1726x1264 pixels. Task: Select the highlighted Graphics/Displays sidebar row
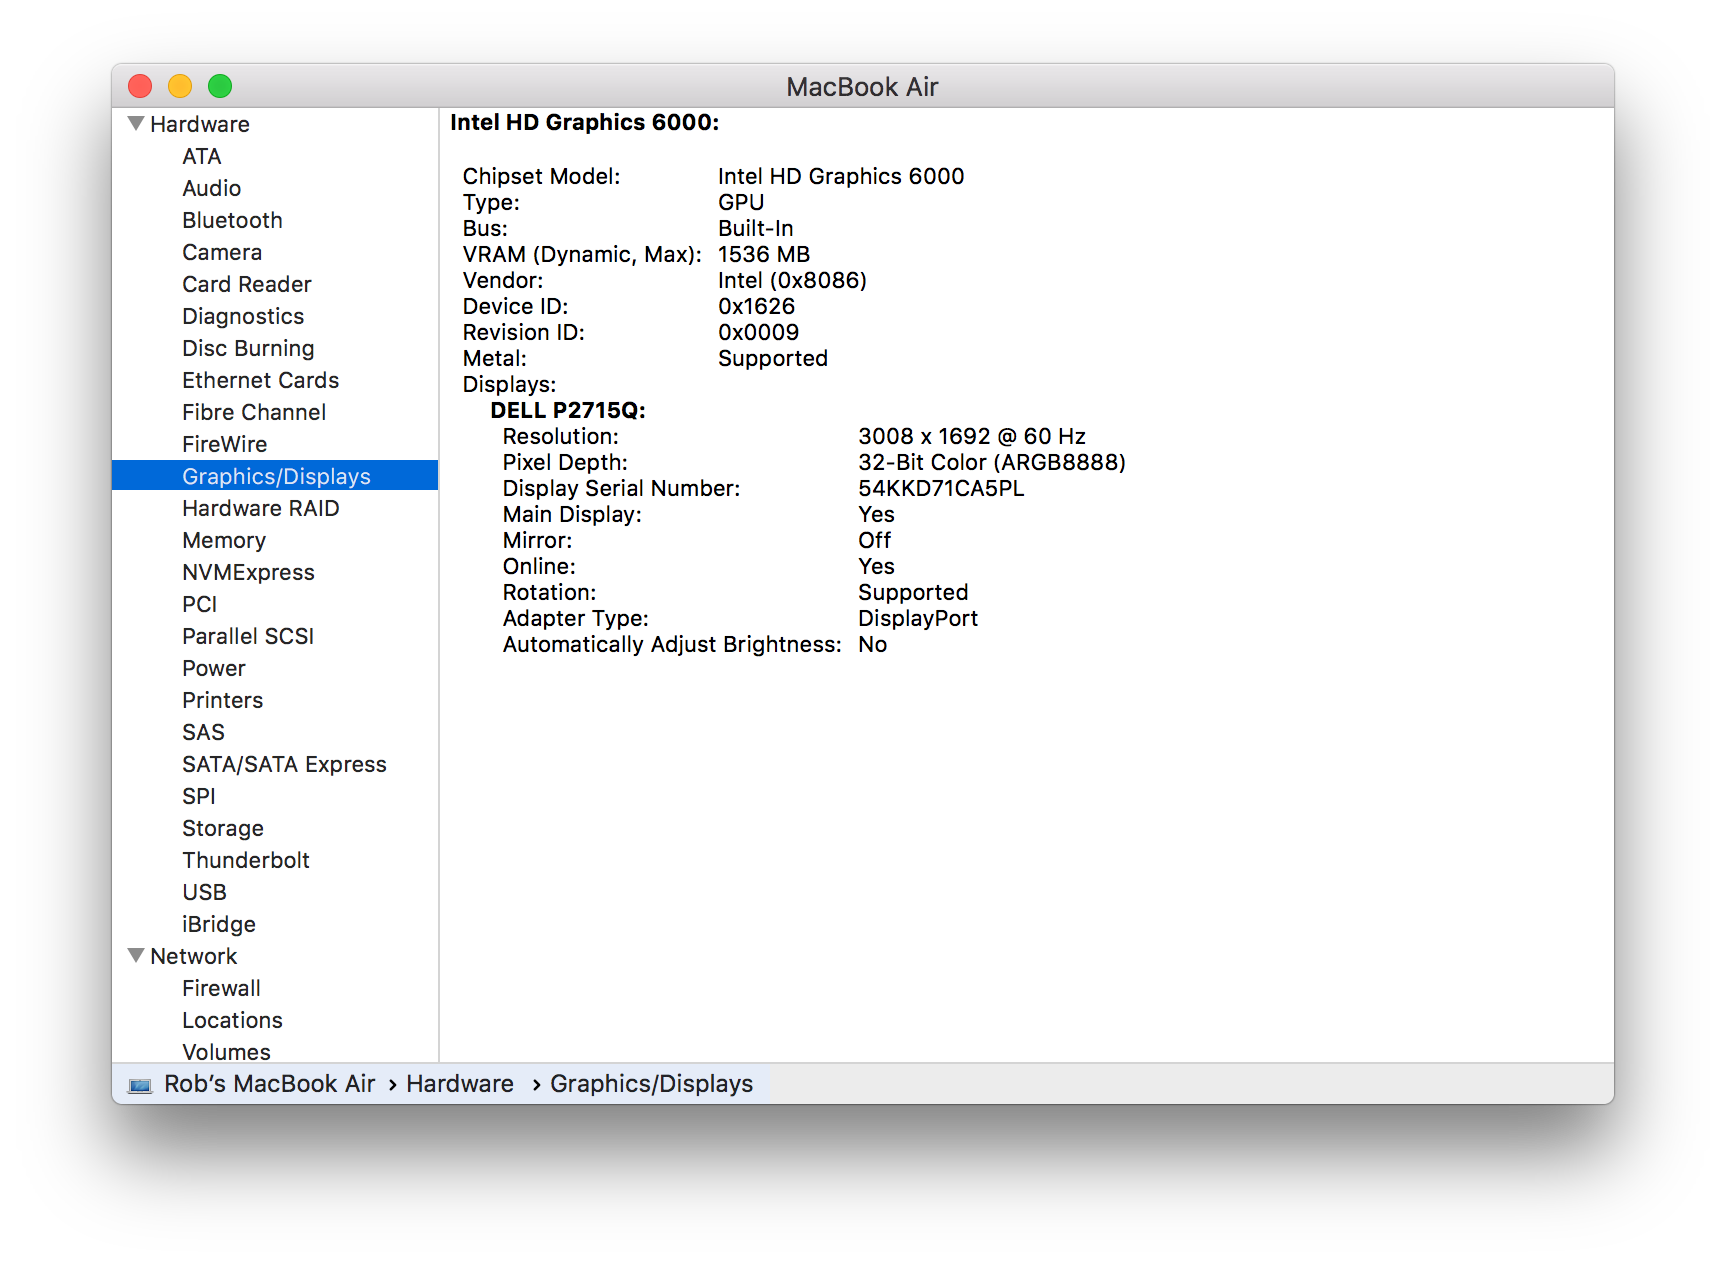(x=275, y=476)
